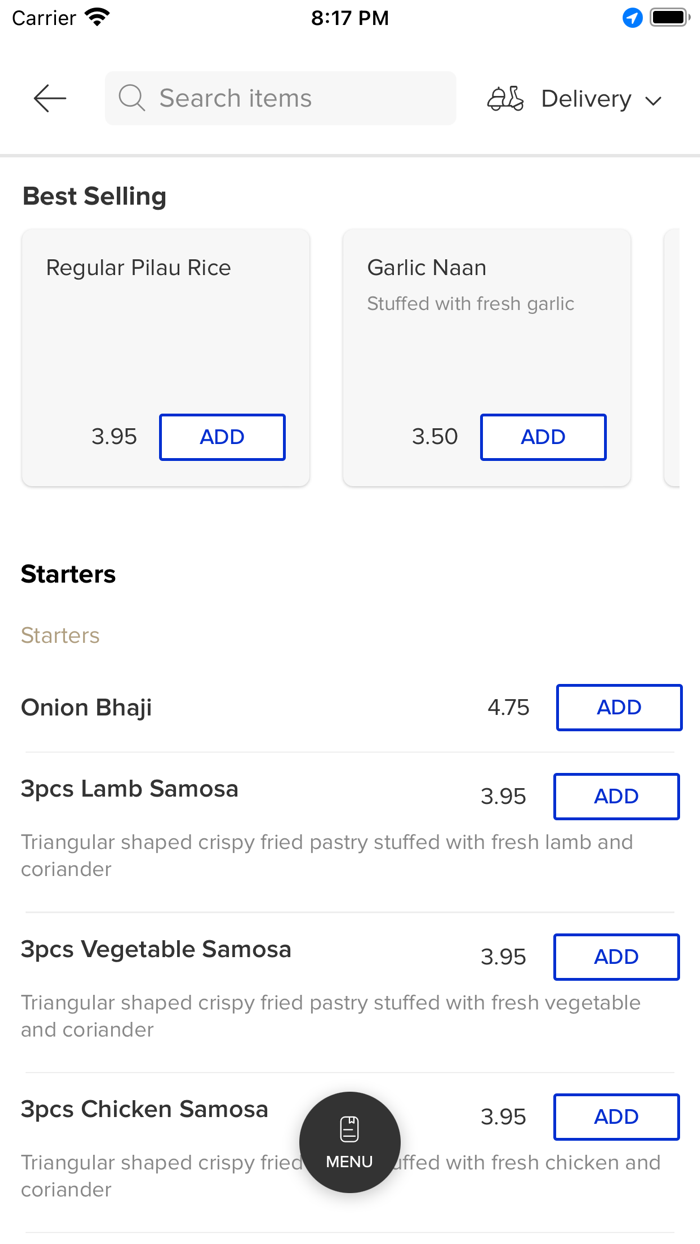Add Regular Pilau Rice to order
Image resolution: width=700 pixels, height=1244 pixels.
click(x=222, y=437)
